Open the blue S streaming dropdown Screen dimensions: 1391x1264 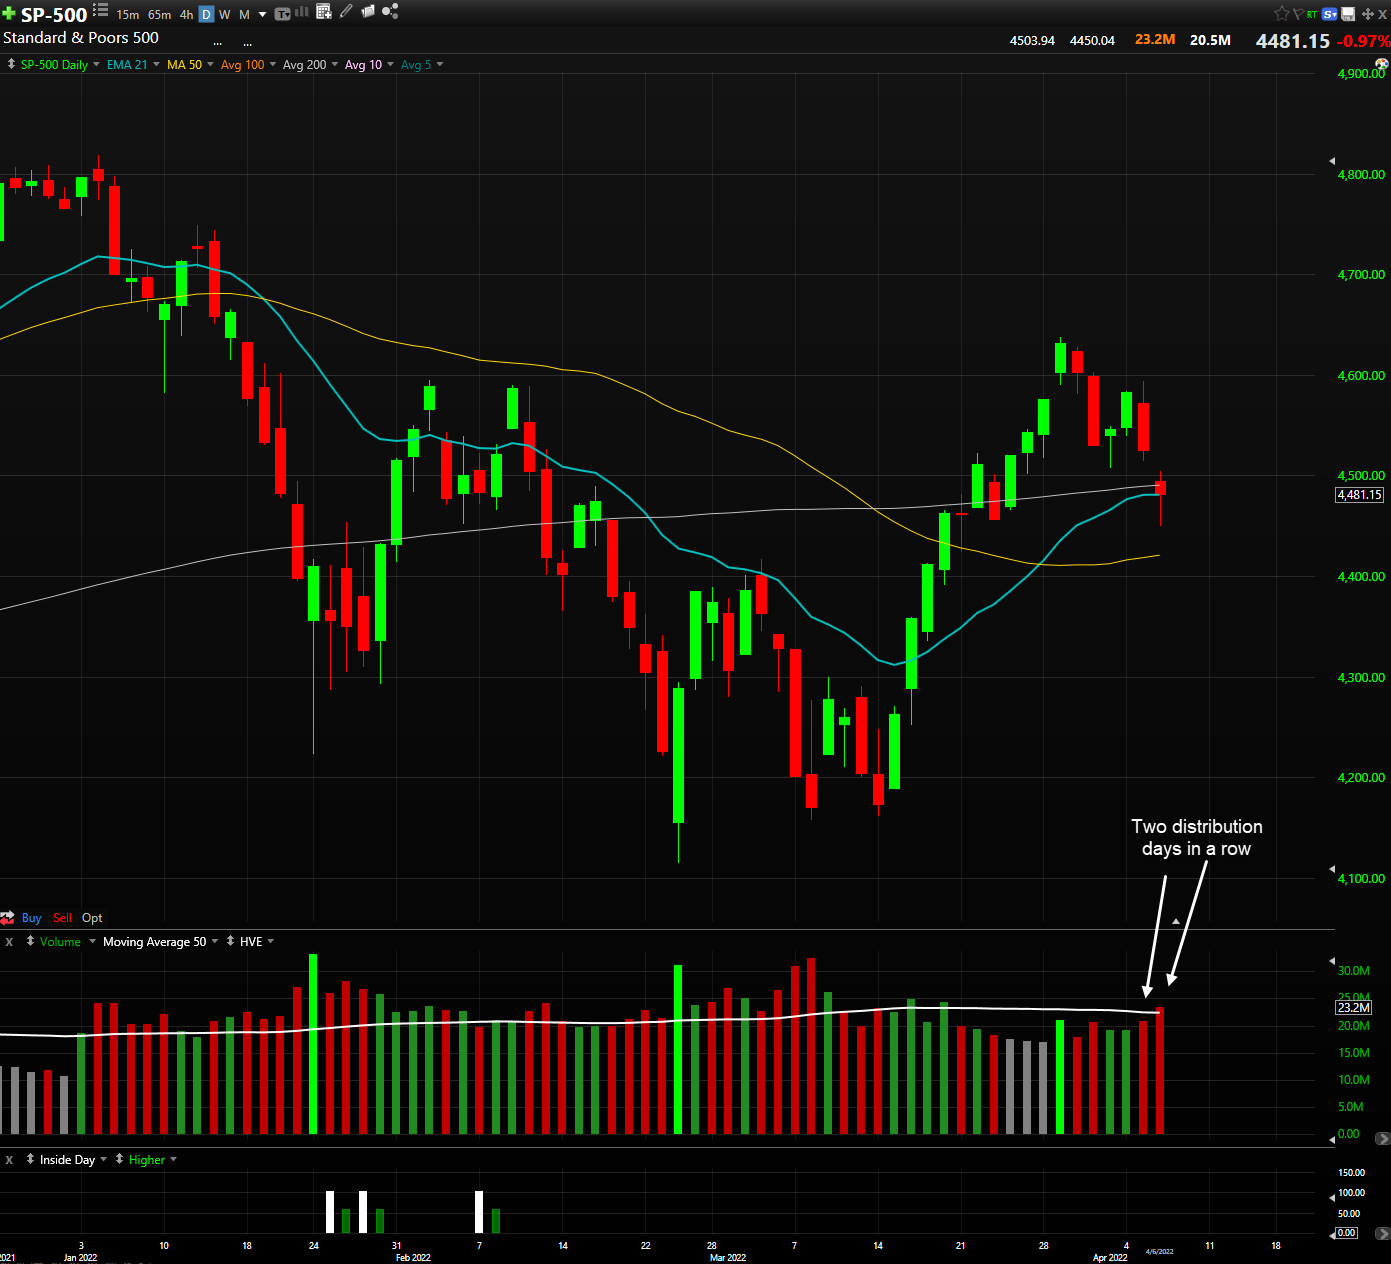[x=1329, y=14]
